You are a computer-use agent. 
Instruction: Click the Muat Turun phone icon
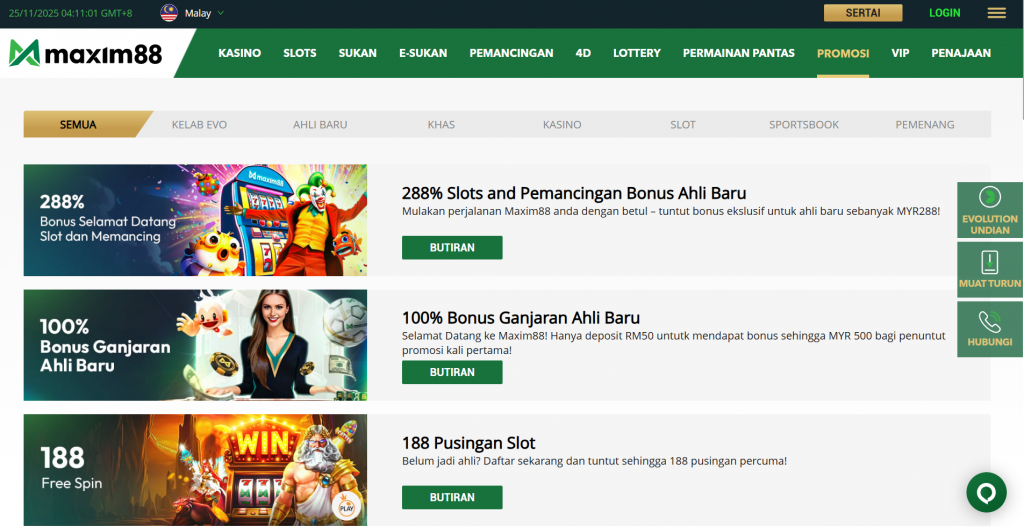pyautogui.click(x=989, y=263)
